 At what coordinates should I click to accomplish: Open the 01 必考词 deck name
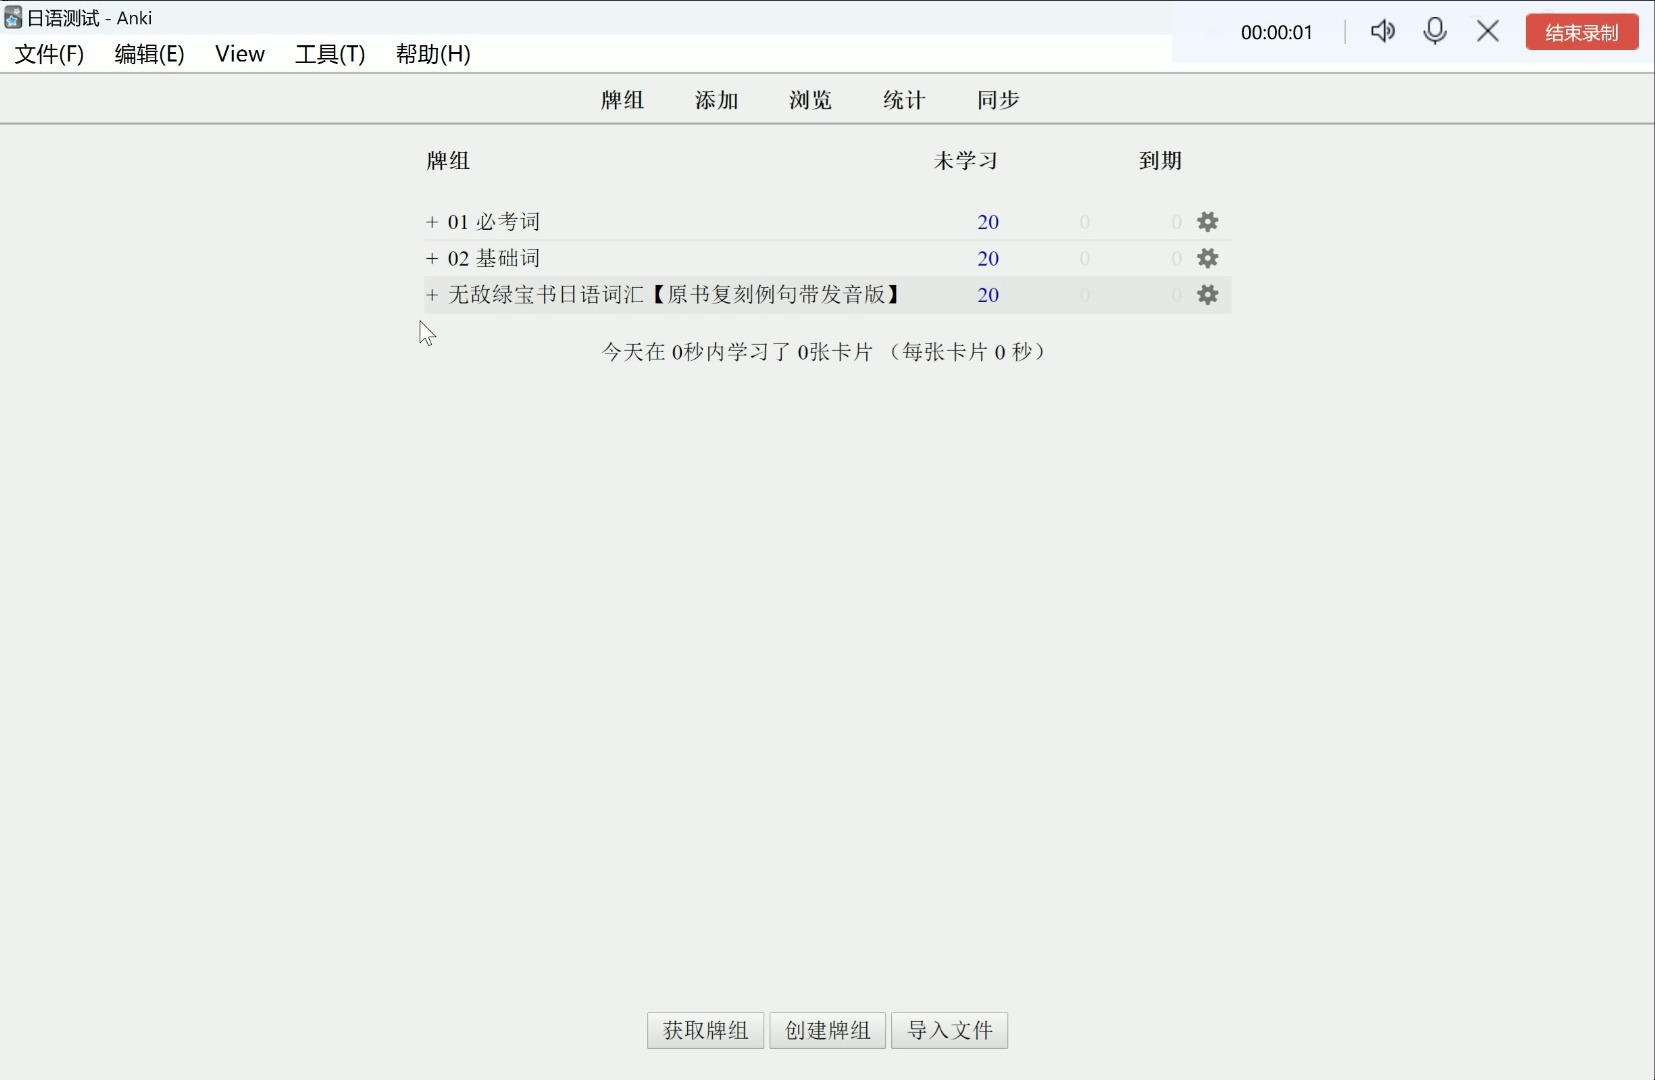click(494, 222)
